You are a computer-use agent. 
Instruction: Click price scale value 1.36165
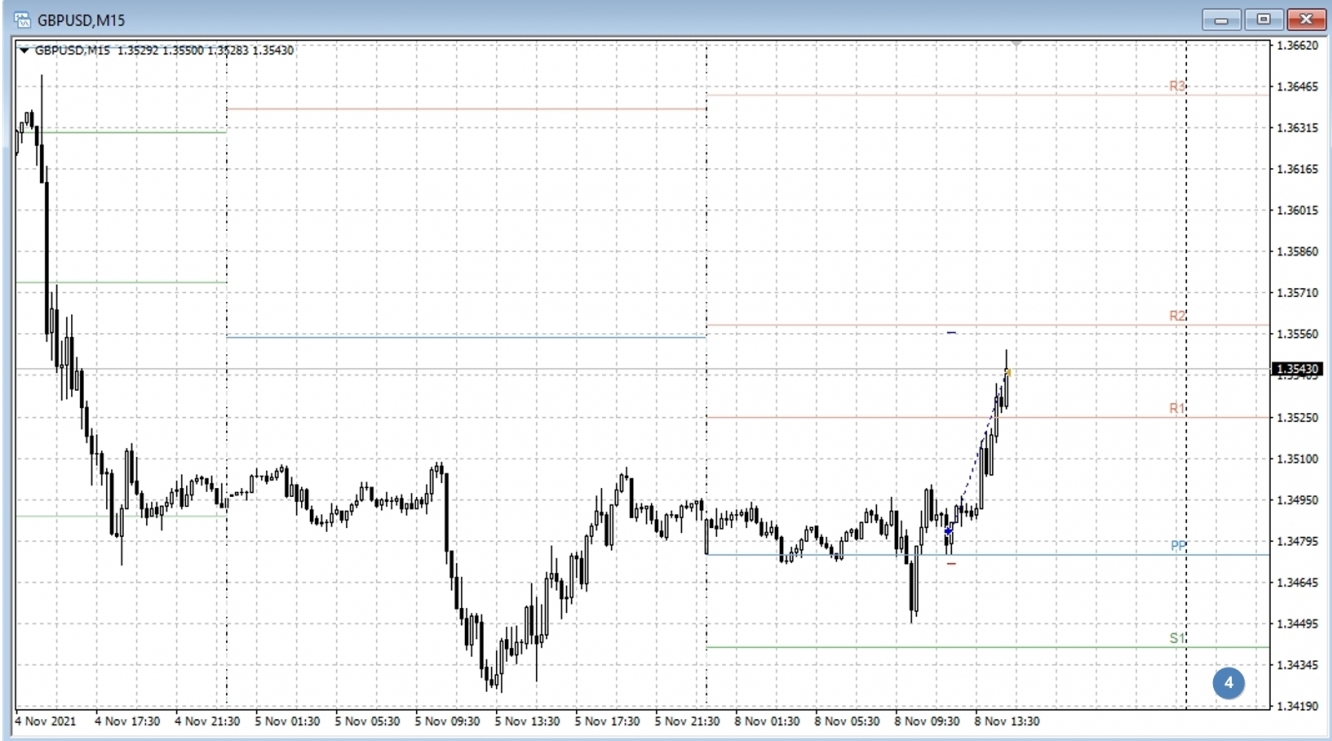pyautogui.click(x=1299, y=169)
